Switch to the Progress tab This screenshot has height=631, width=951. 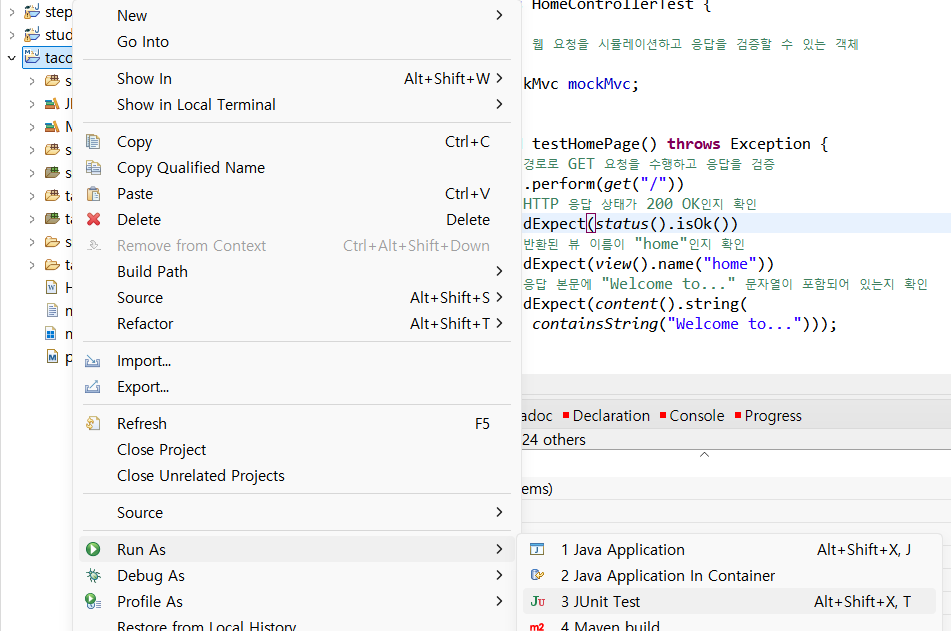pyautogui.click(x=768, y=416)
